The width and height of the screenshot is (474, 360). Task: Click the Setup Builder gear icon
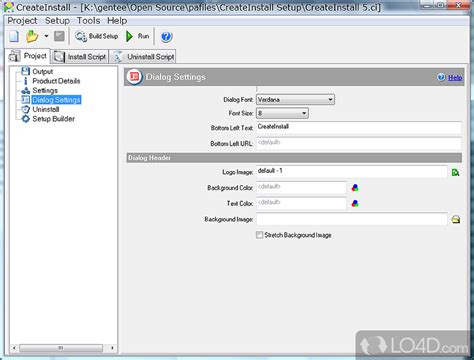(25, 119)
